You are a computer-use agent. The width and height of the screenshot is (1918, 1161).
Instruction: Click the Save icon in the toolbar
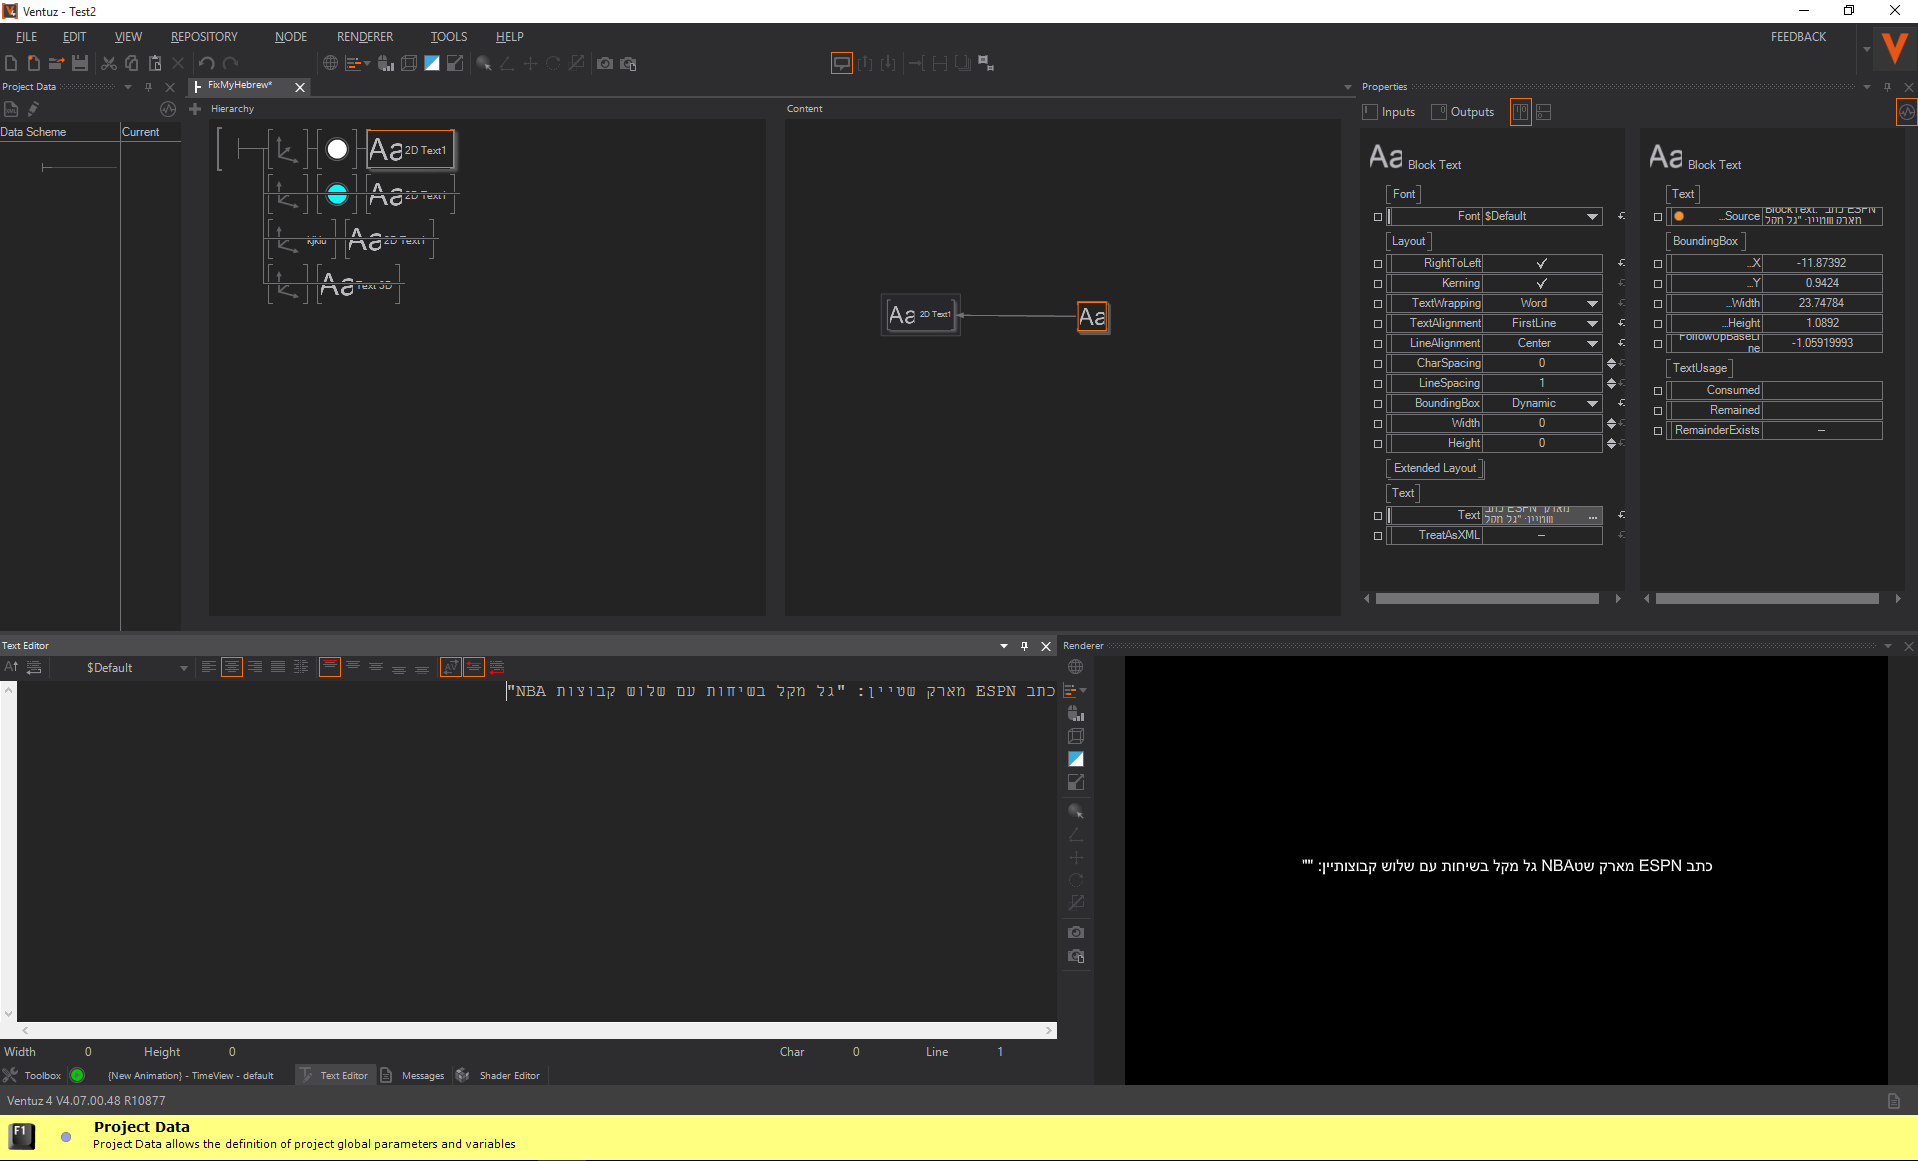[x=80, y=63]
